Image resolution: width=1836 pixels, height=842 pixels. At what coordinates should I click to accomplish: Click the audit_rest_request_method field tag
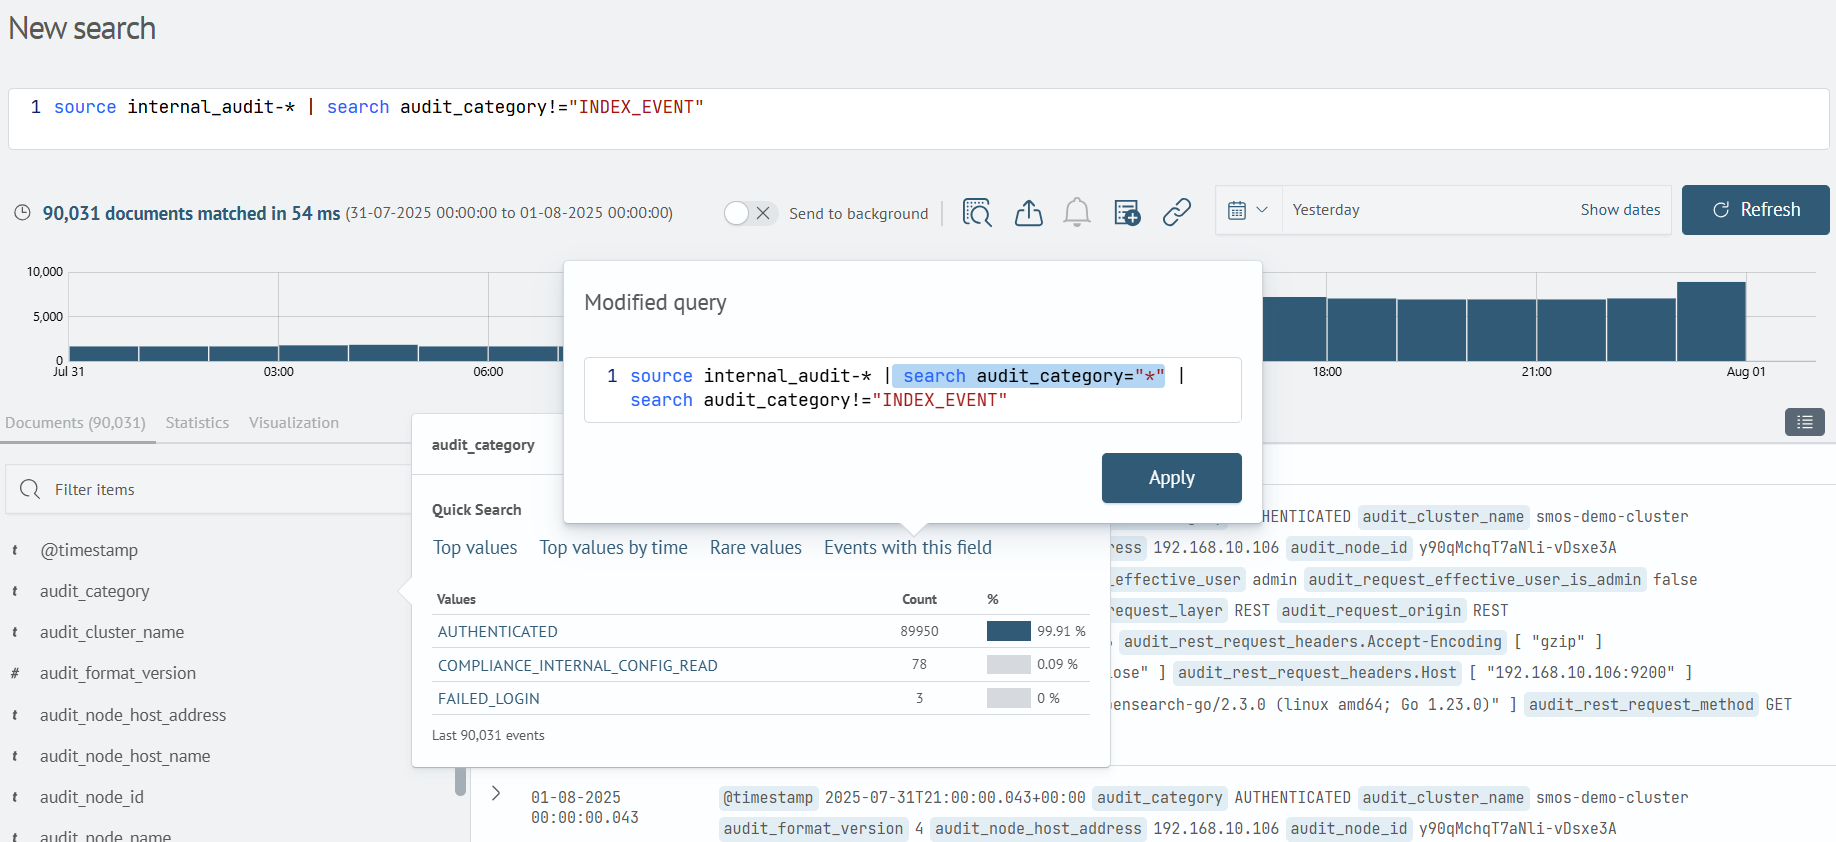pyautogui.click(x=1641, y=704)
